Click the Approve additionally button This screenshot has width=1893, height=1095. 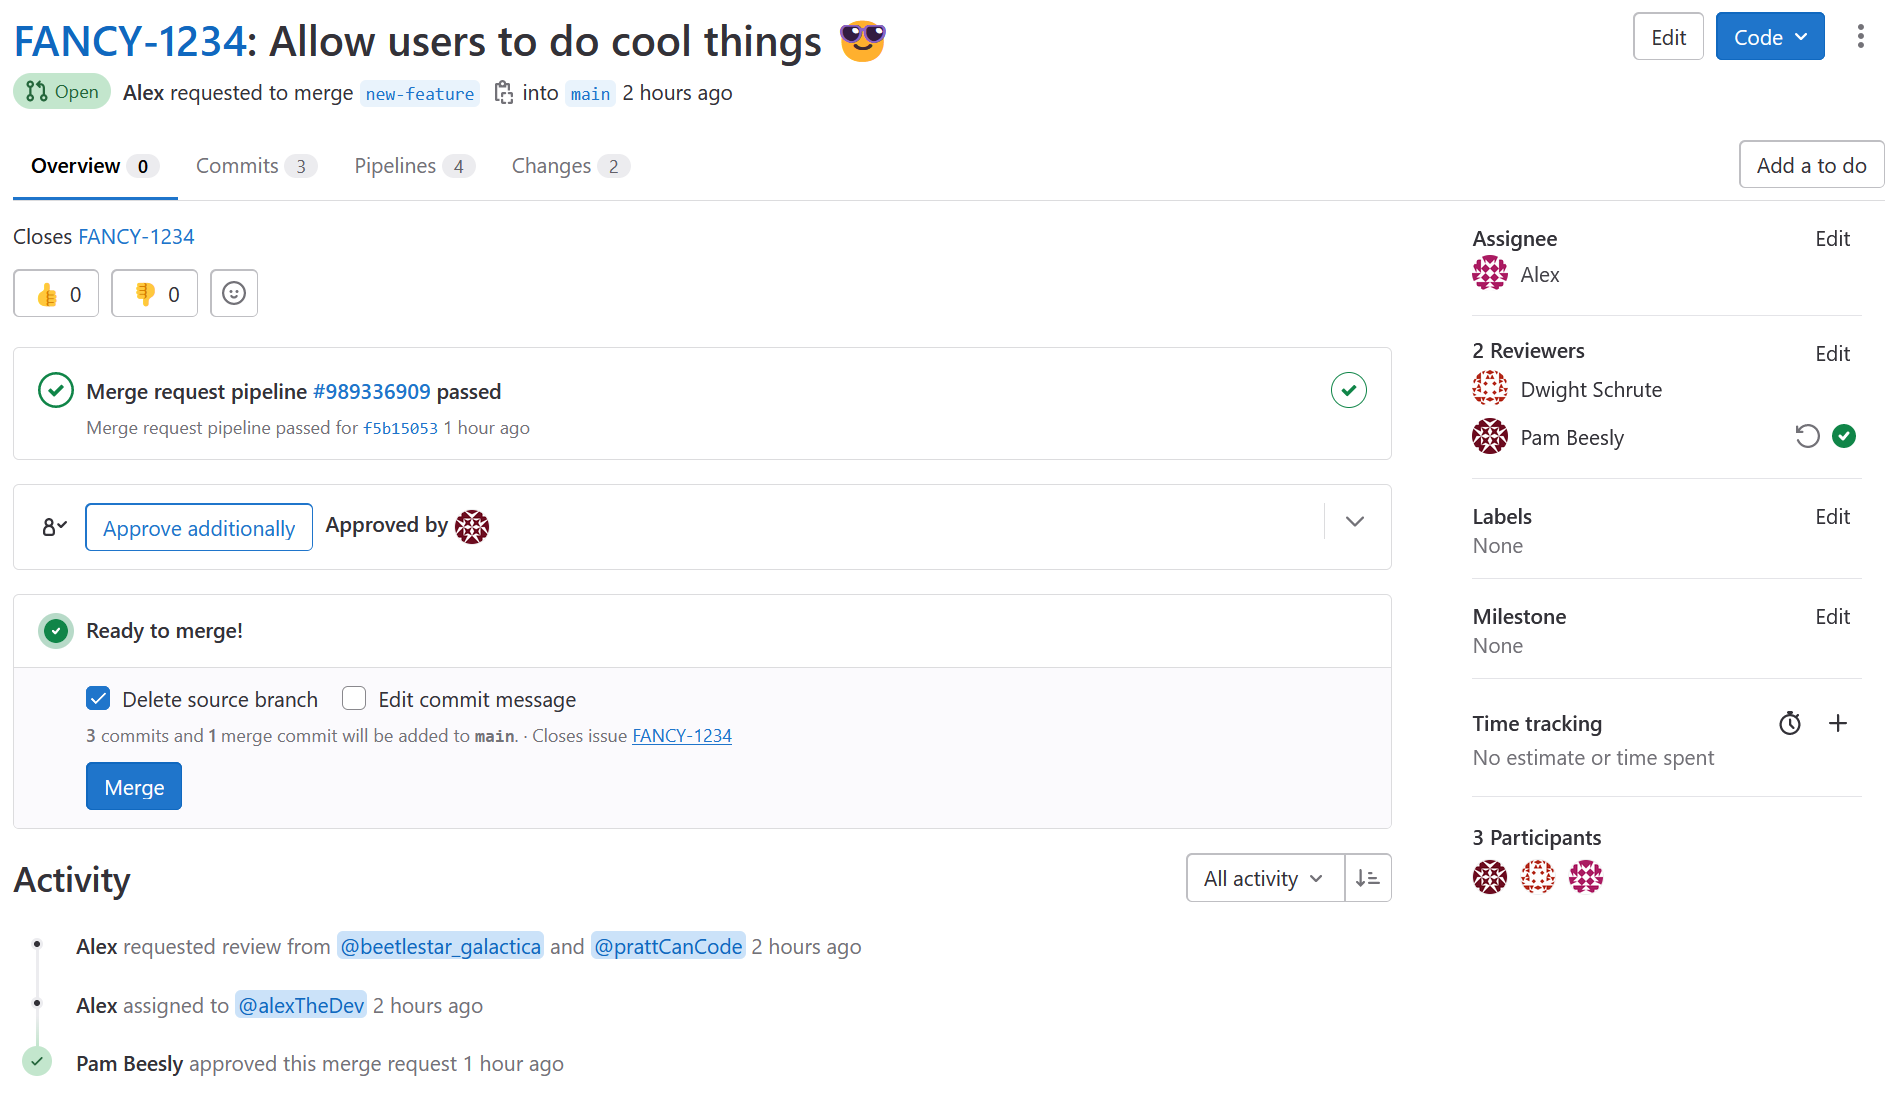point(199,527)
